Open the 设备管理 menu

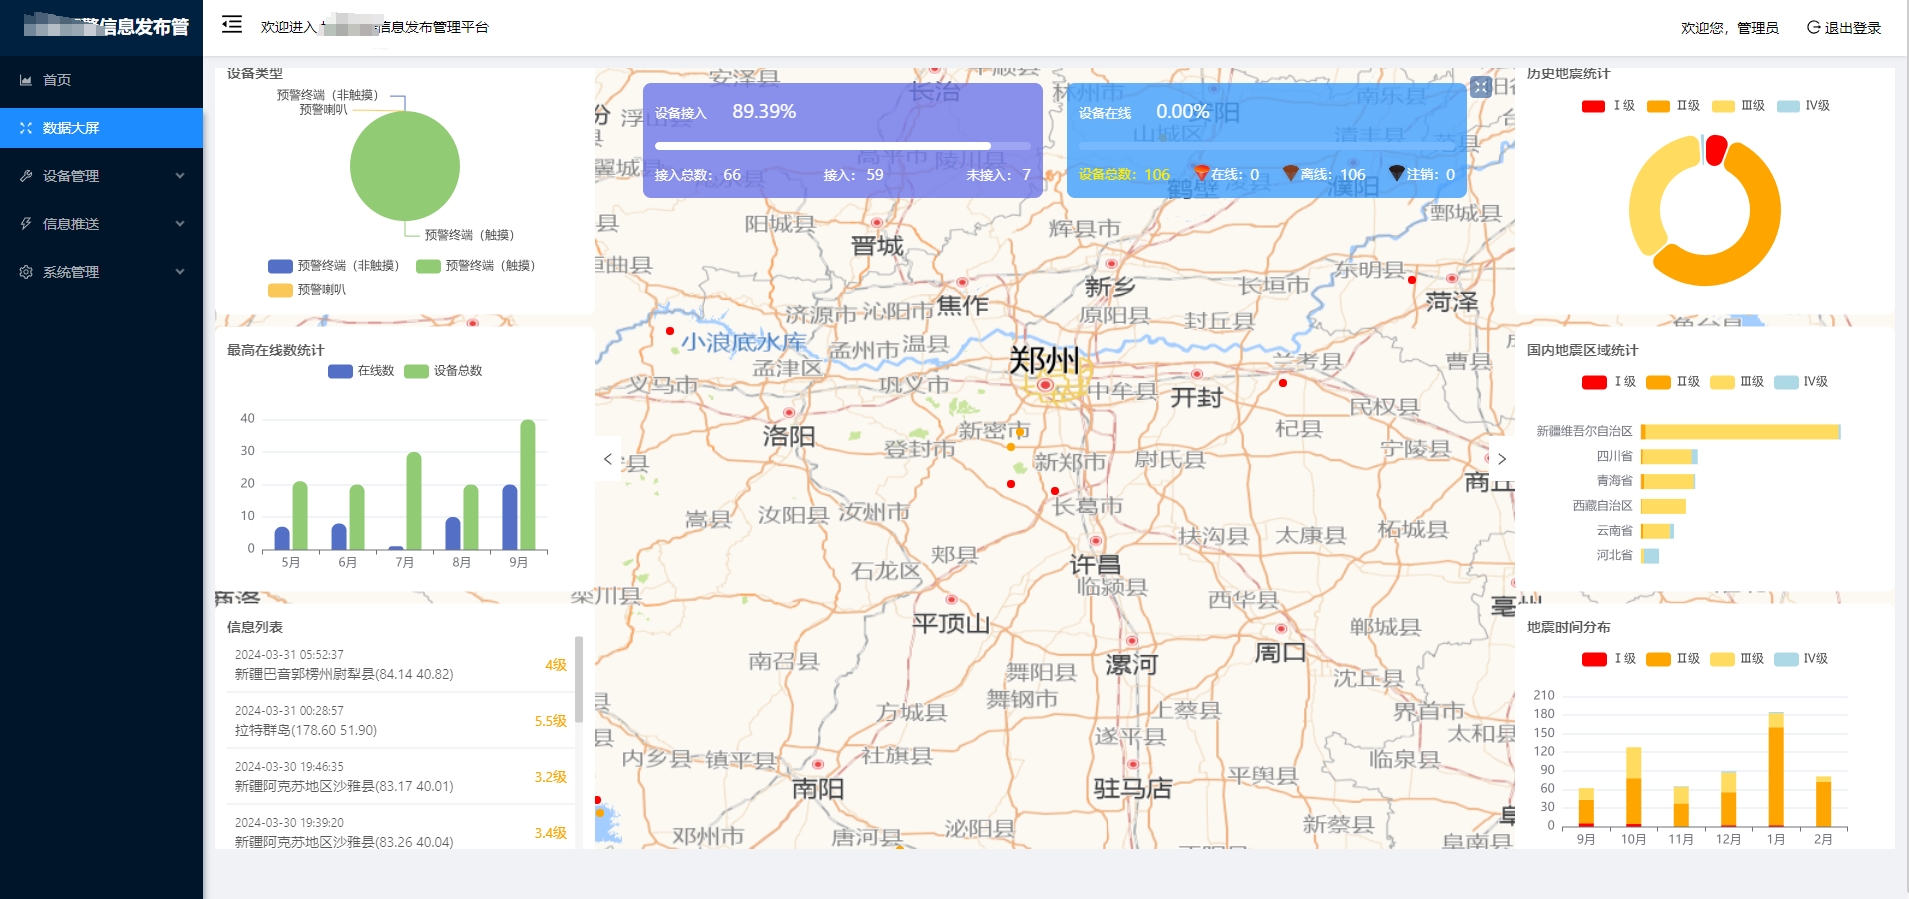tap(101, 176)
